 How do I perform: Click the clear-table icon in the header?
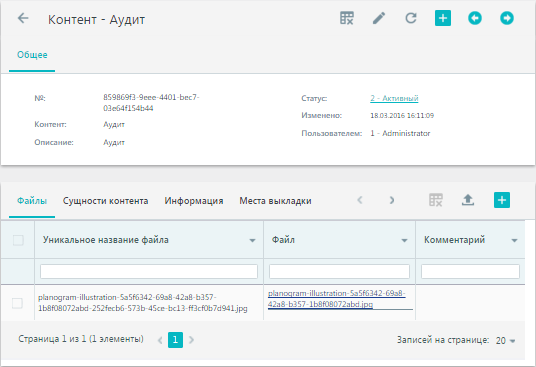point(347,18)
